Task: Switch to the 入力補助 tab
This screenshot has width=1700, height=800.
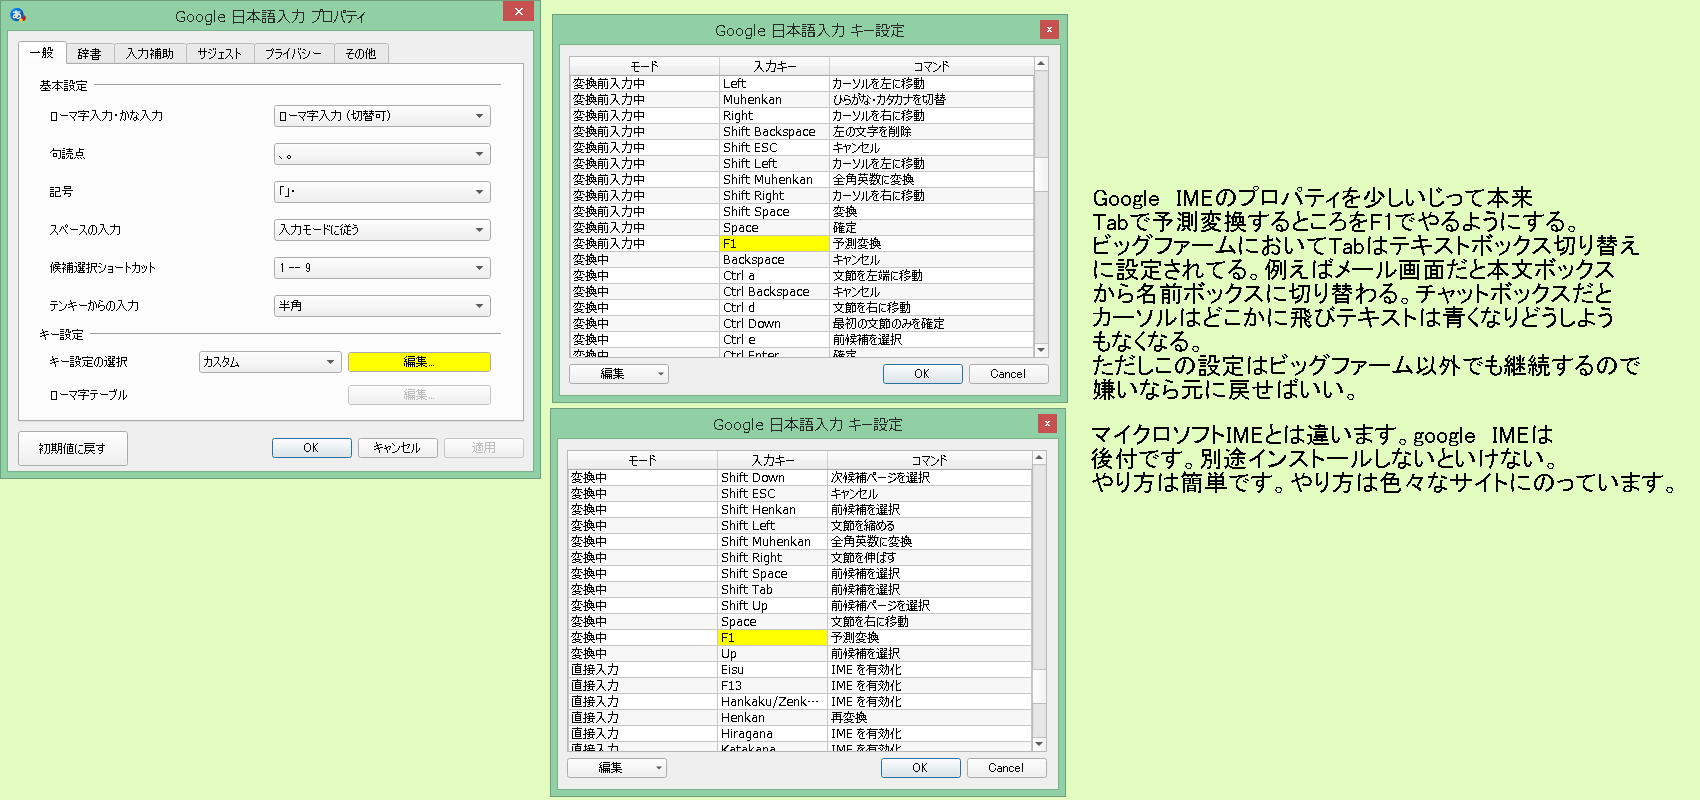Action: (x=150, y=54)
